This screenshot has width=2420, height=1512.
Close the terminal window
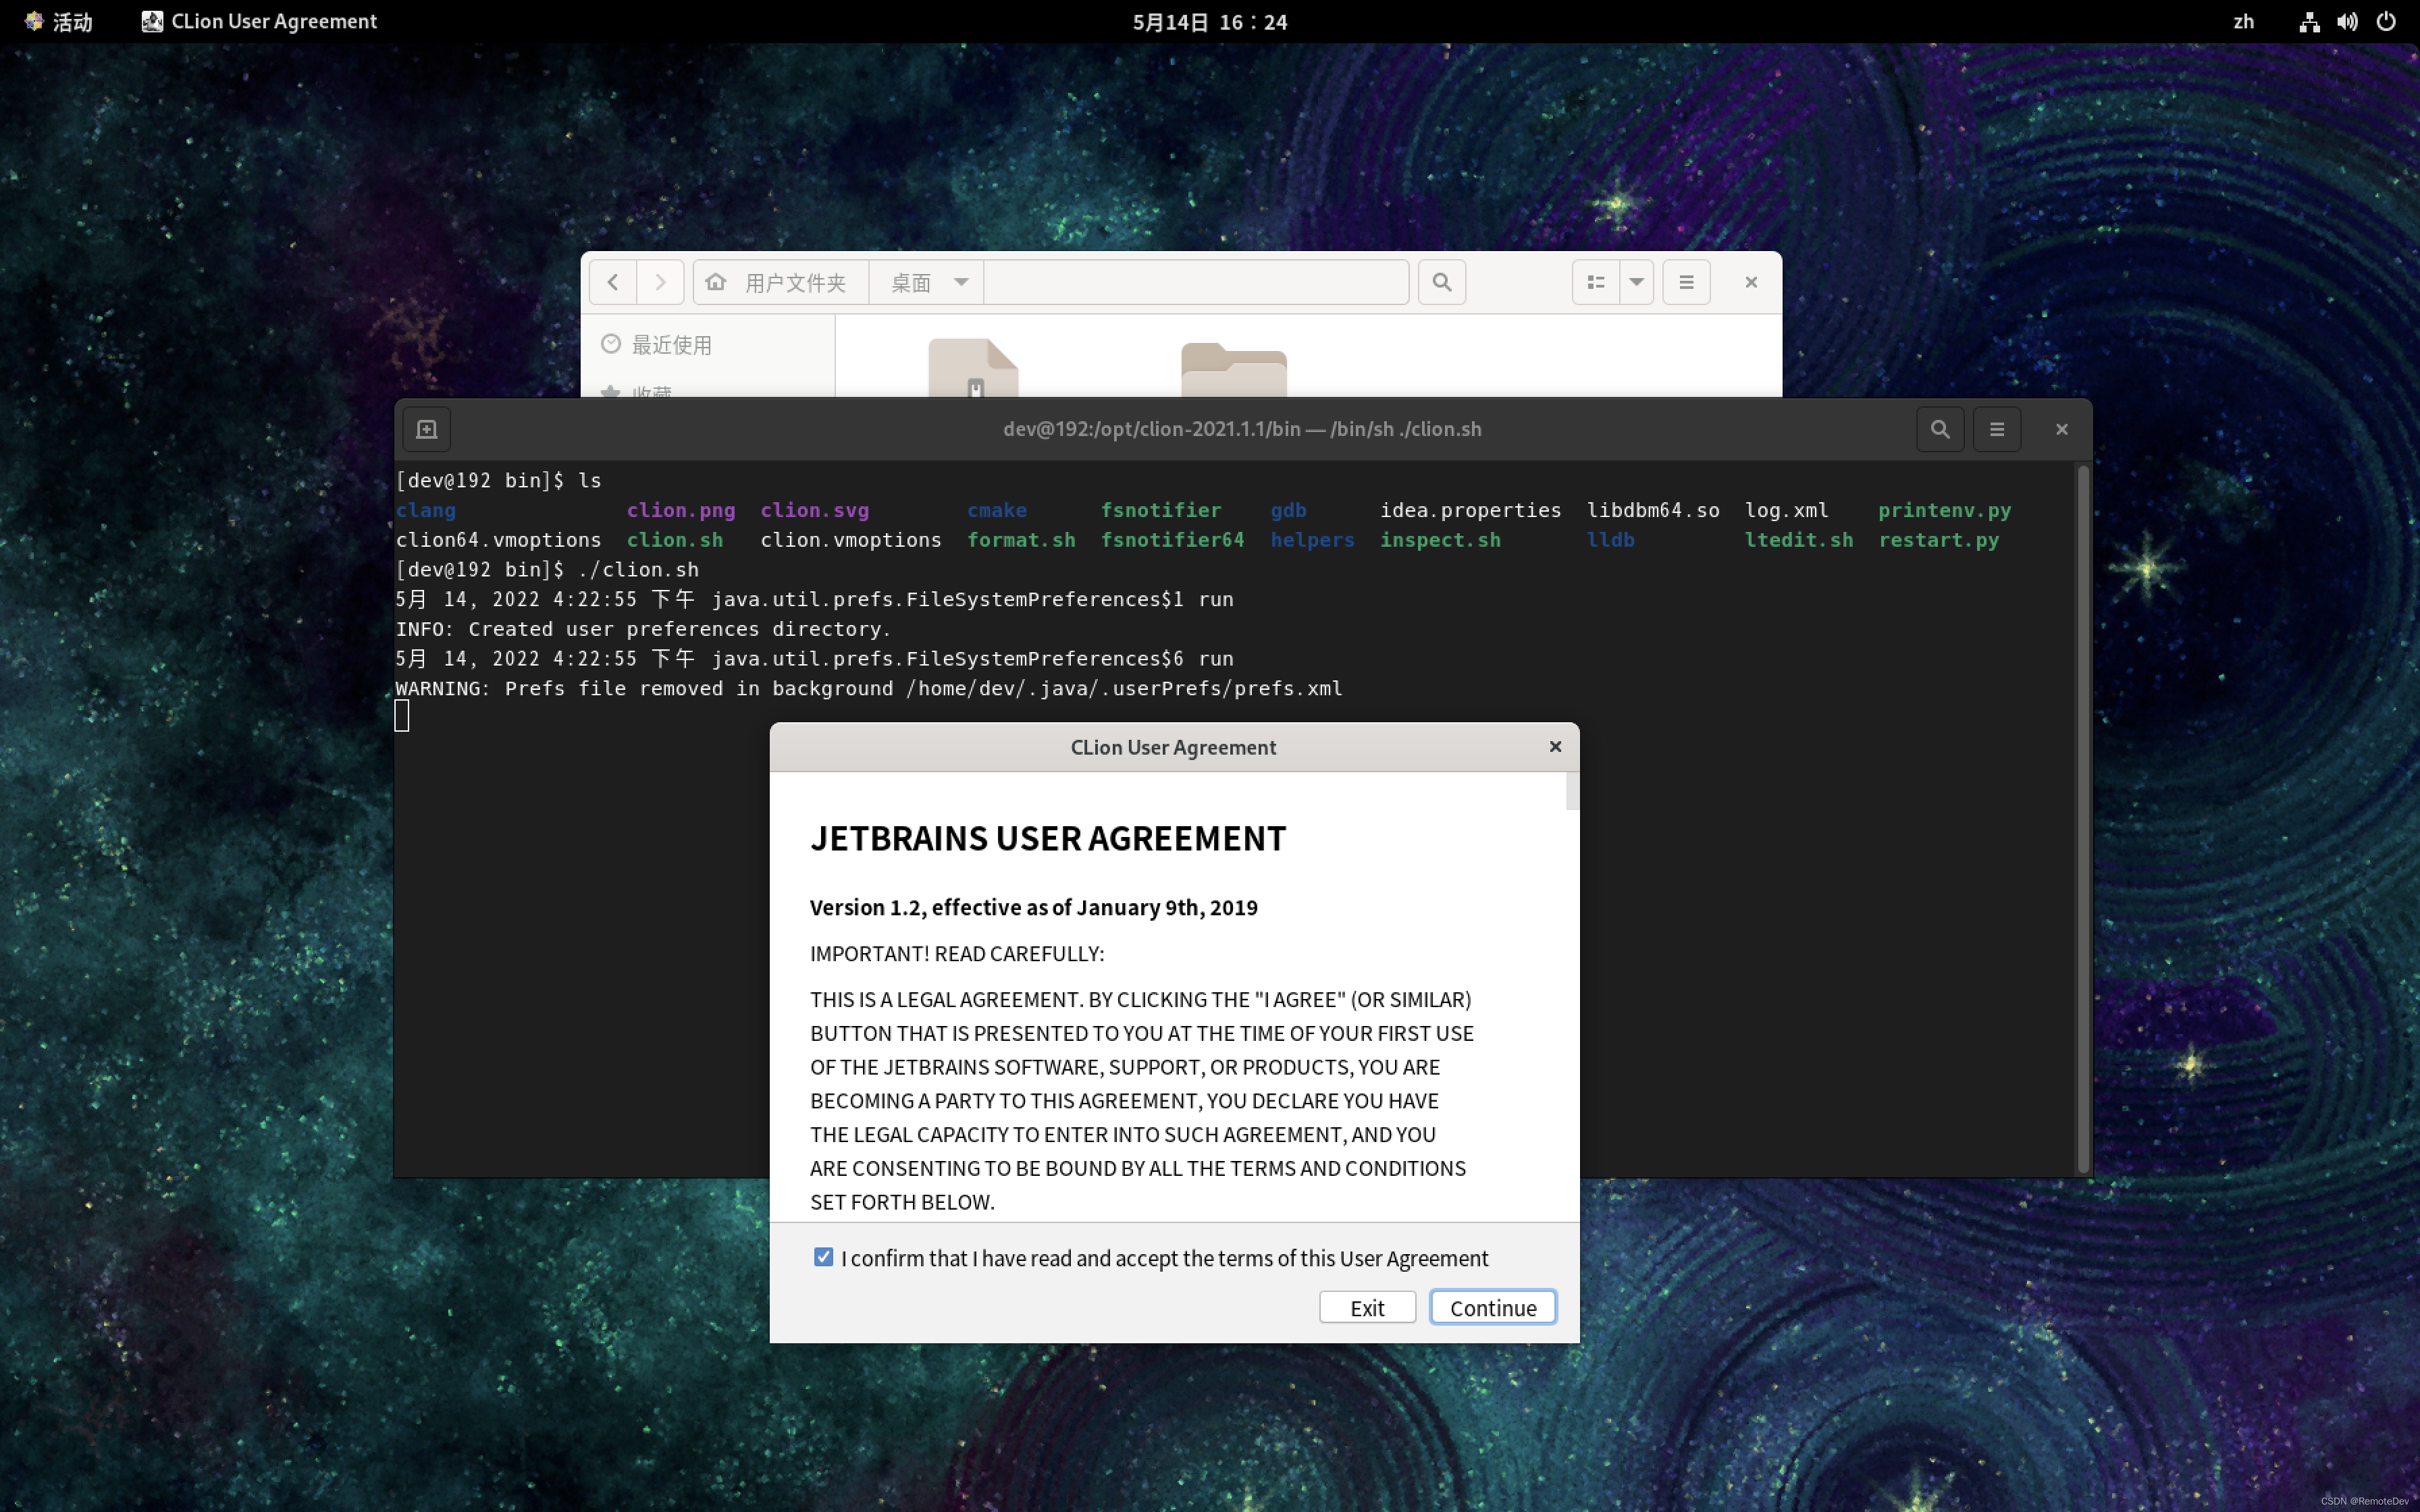[x=2061, y=429]
